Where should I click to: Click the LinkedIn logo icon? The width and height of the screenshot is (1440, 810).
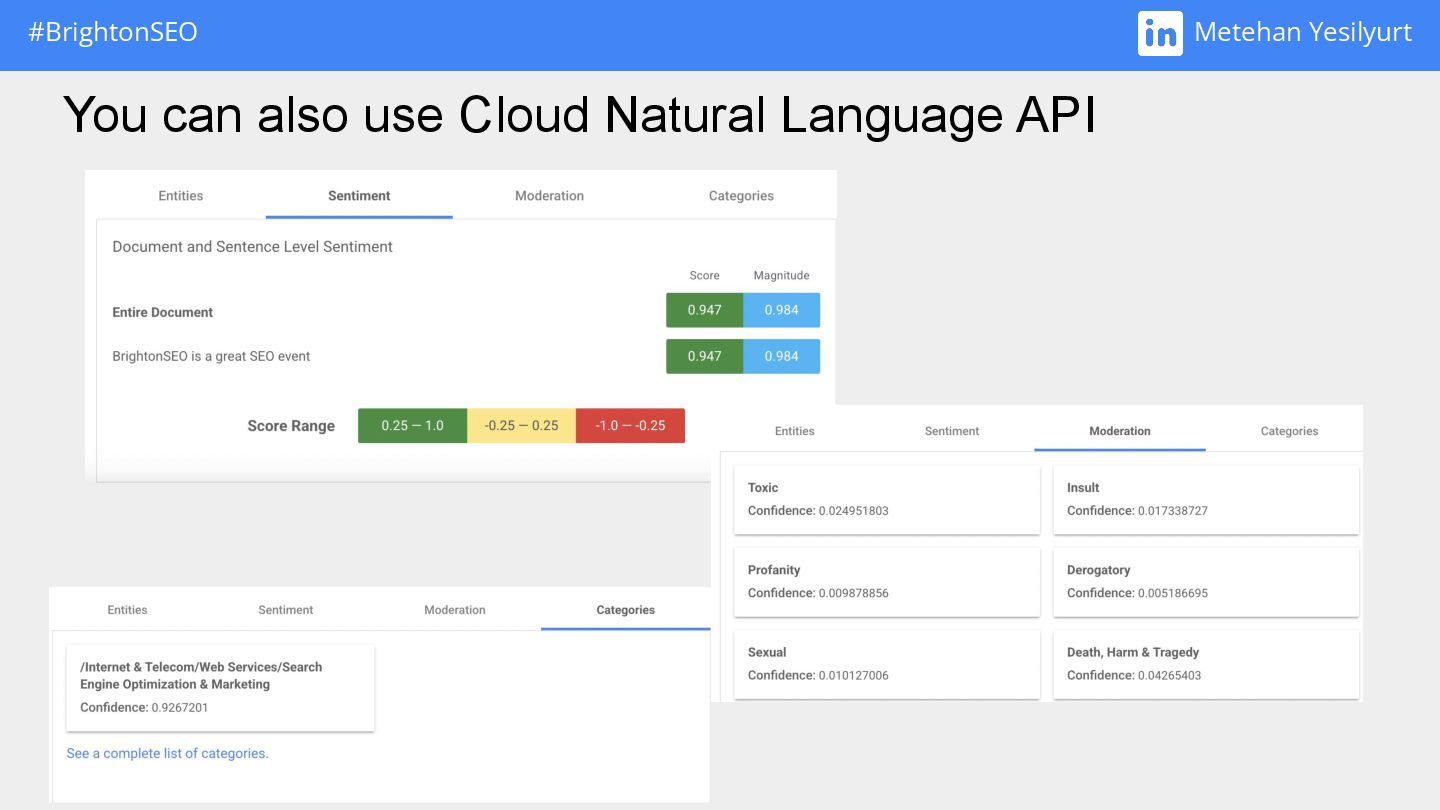tap(1160, 33)
